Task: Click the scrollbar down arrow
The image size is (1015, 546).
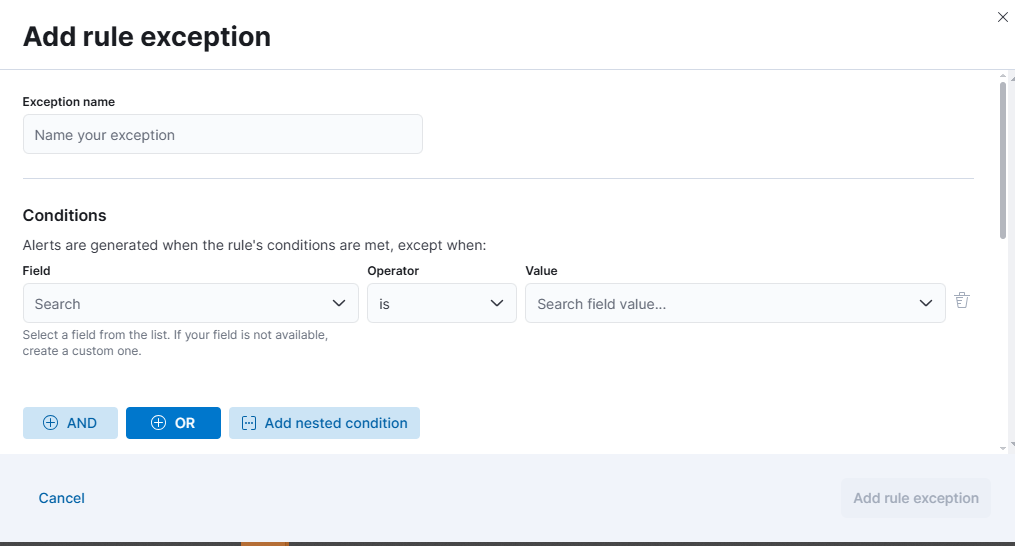Action: pos(1002,445)
